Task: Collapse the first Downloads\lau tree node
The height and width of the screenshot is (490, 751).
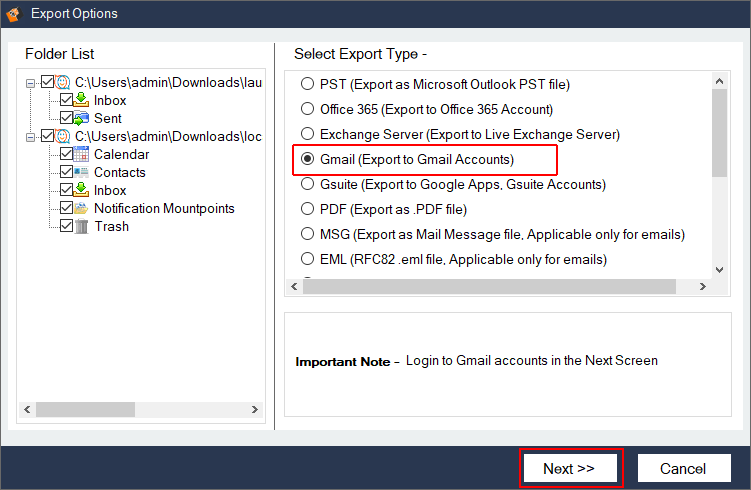Action: [31, 83]
